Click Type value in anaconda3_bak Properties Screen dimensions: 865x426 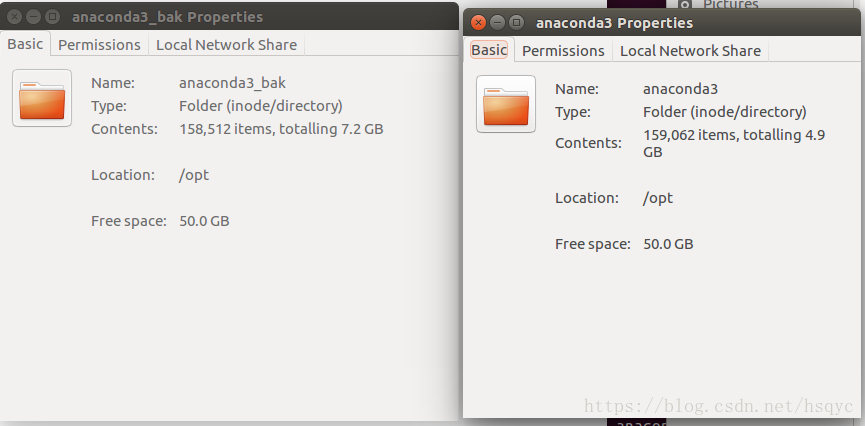tap(260, 106)
